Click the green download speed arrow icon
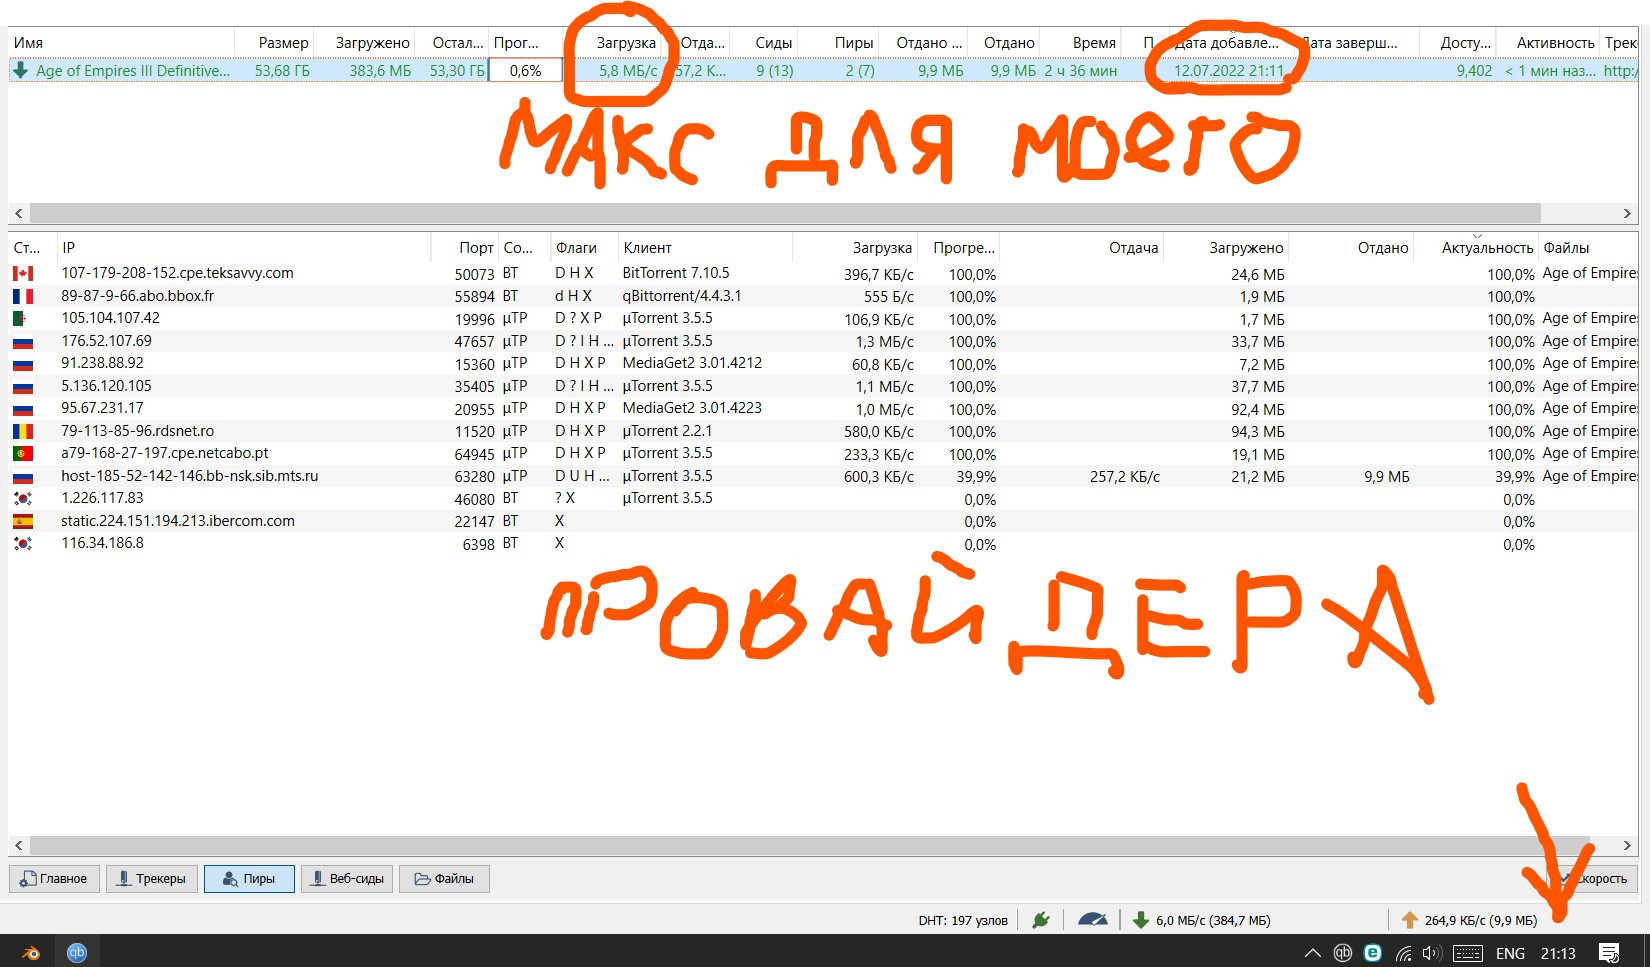Screen dimensions: 1650x967 (x=1140, y=920)
